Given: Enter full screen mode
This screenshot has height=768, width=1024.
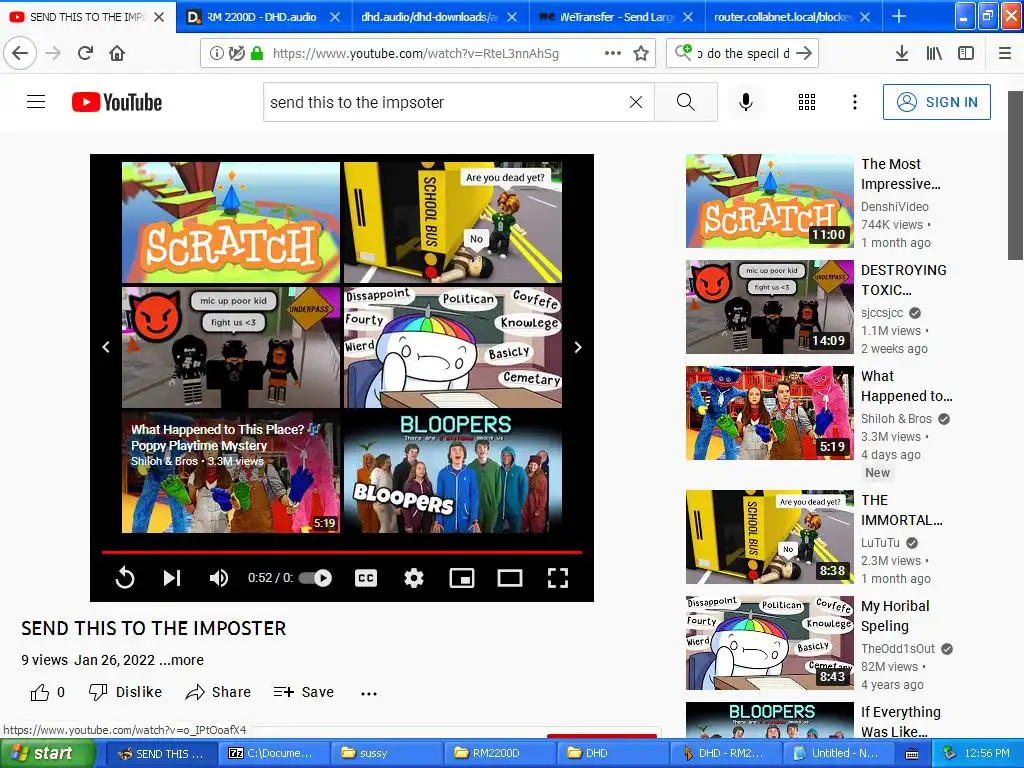Looking at the screenshot, I should pos(558,578).
